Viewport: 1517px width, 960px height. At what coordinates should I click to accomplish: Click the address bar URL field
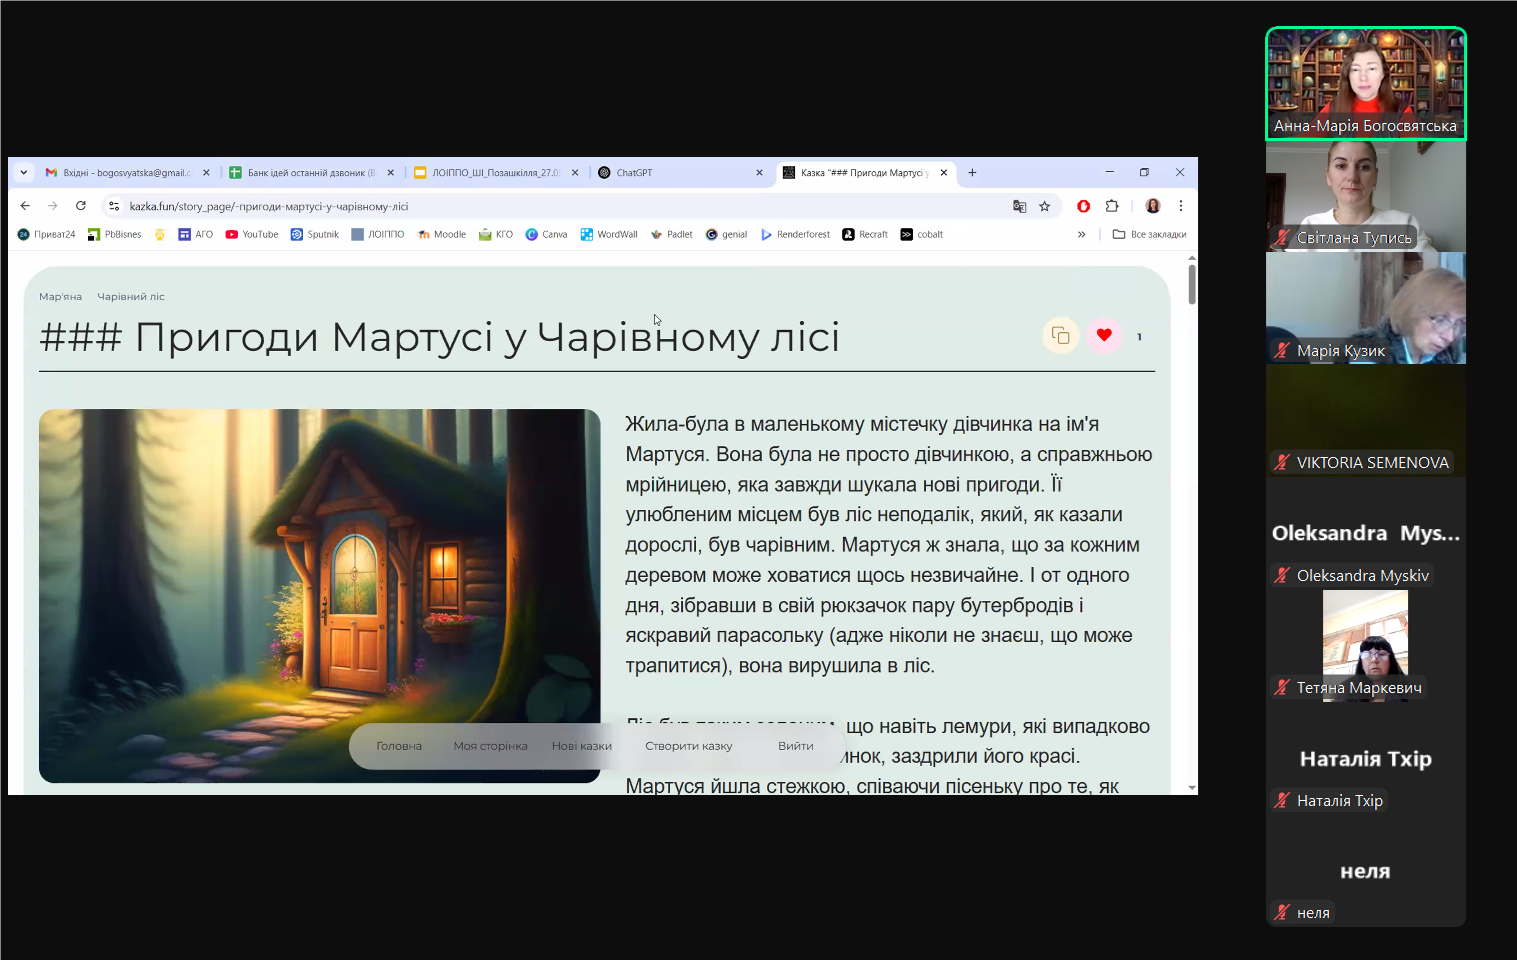pos(500,206)
